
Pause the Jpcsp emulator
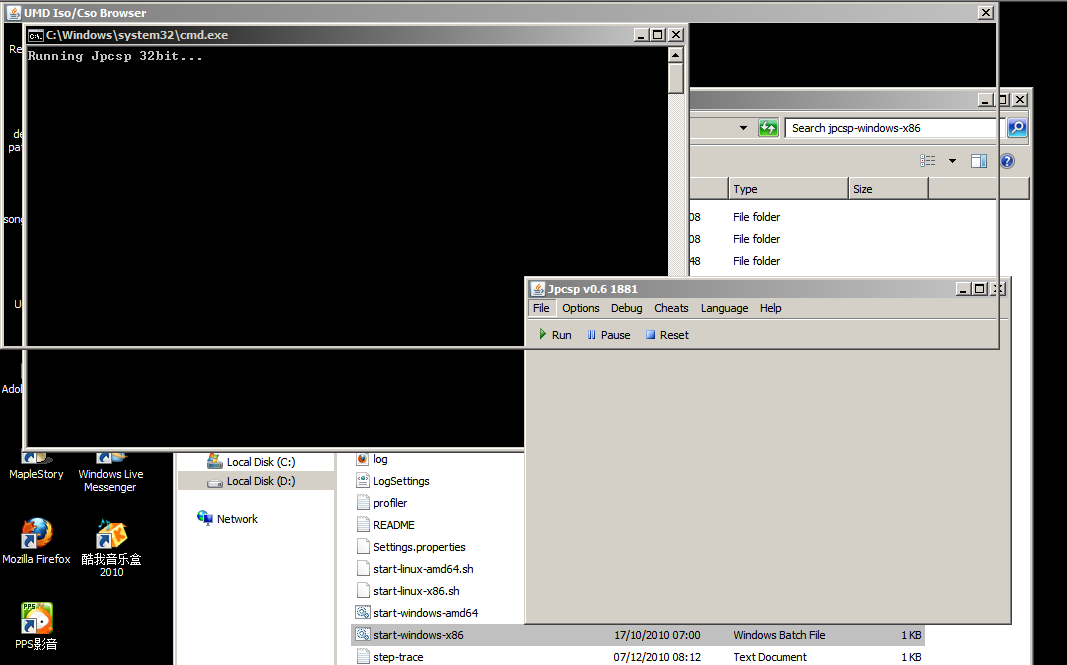[608, 335]
